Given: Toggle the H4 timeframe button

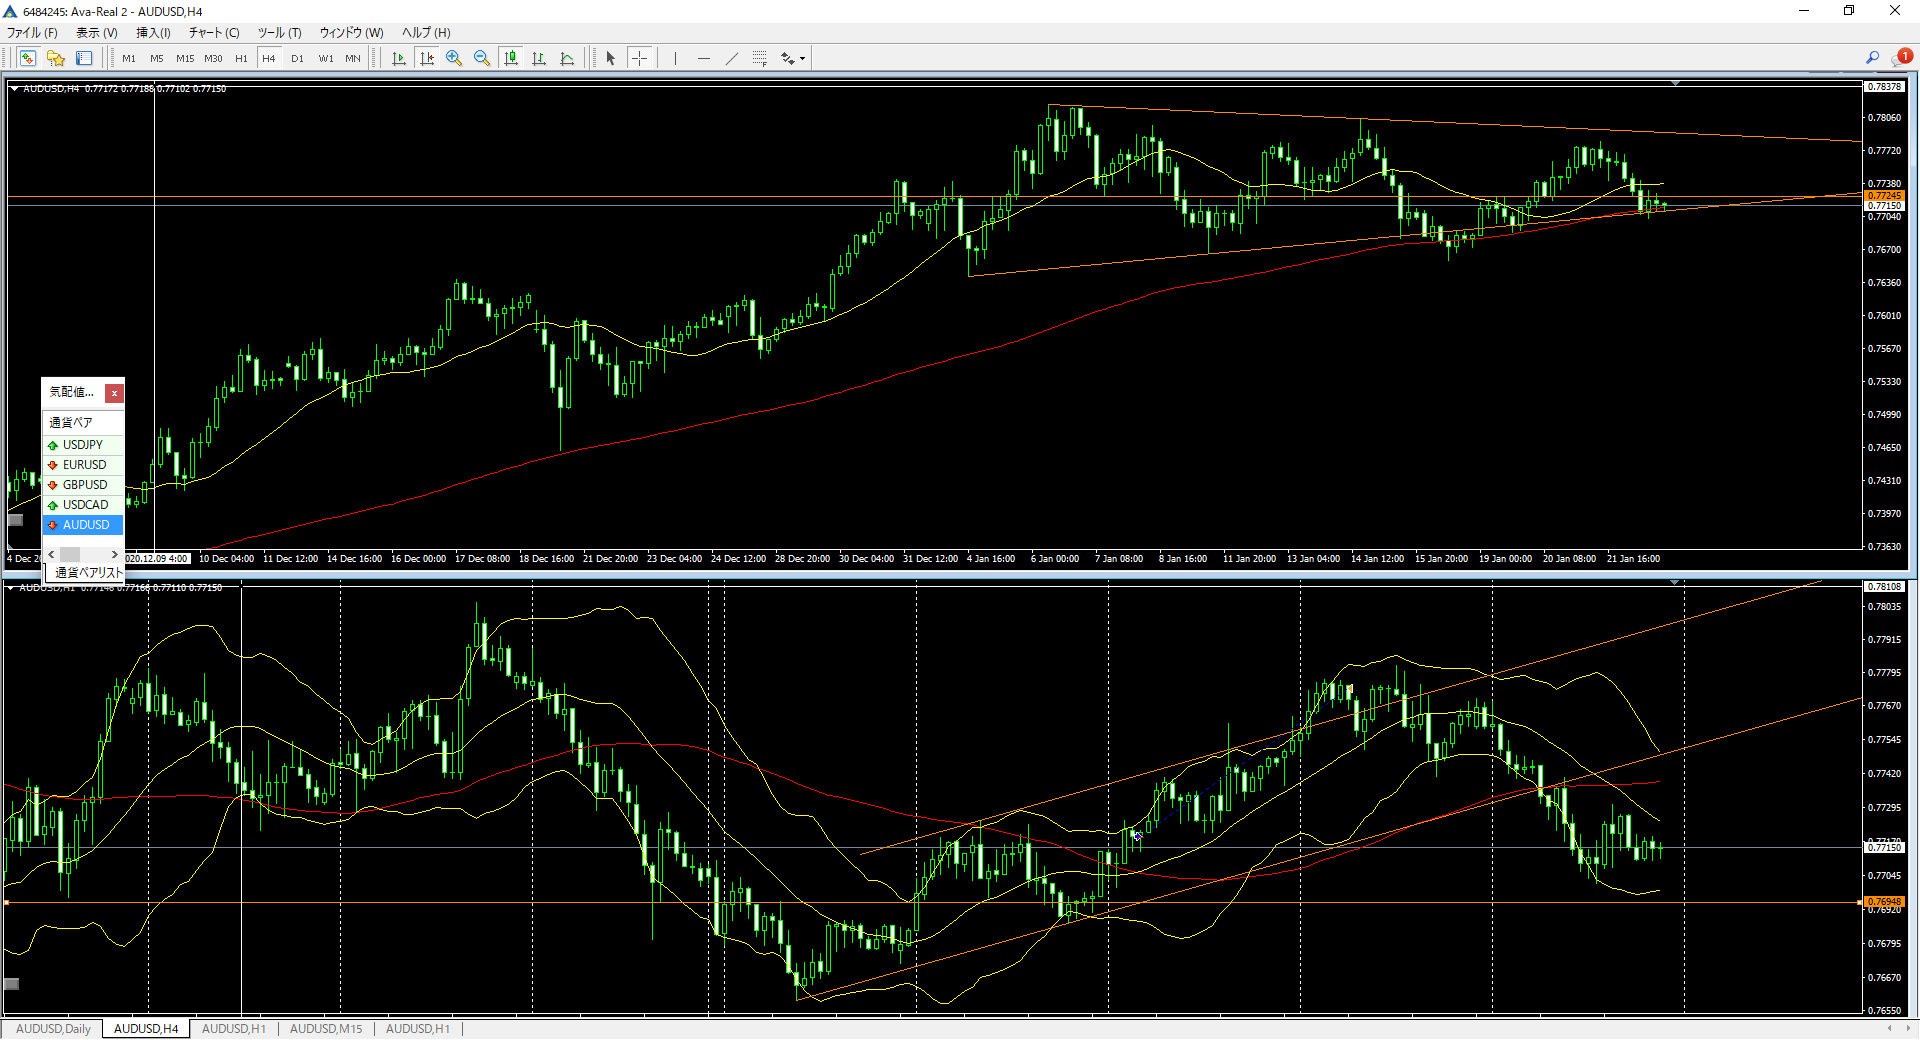Looking at the screenshot, I should click(269, 58).
